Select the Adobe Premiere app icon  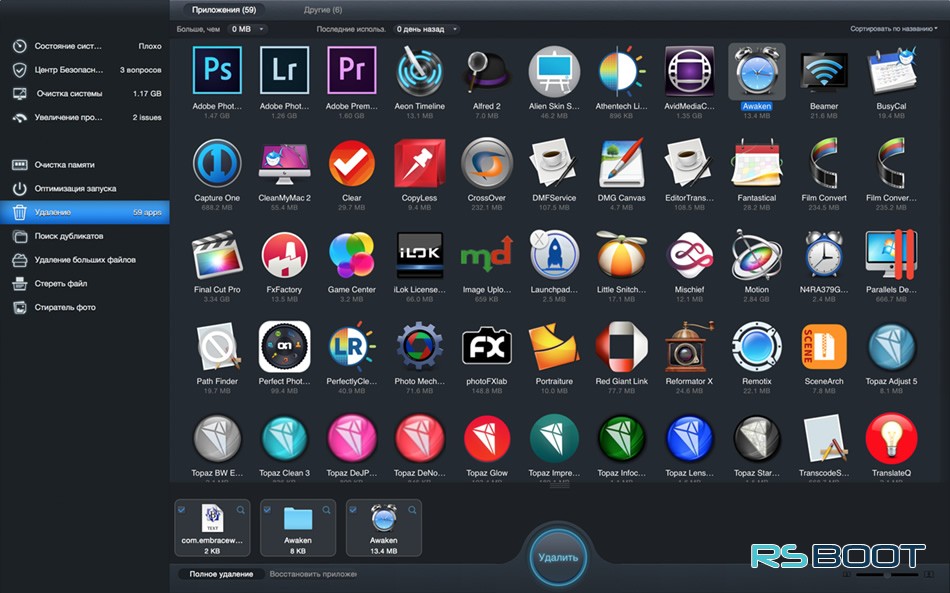click(x=351, y=70)
